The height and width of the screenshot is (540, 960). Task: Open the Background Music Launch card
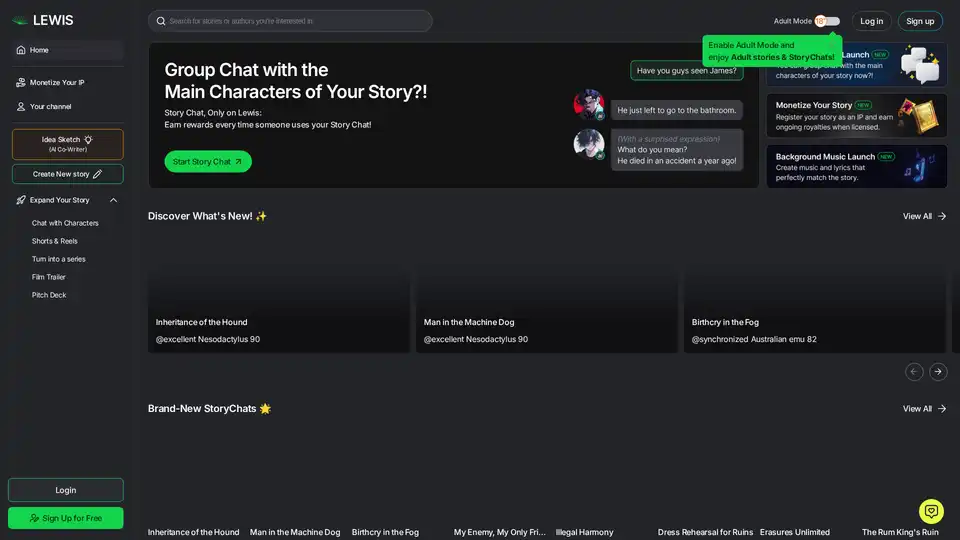(x=857, y=167)
